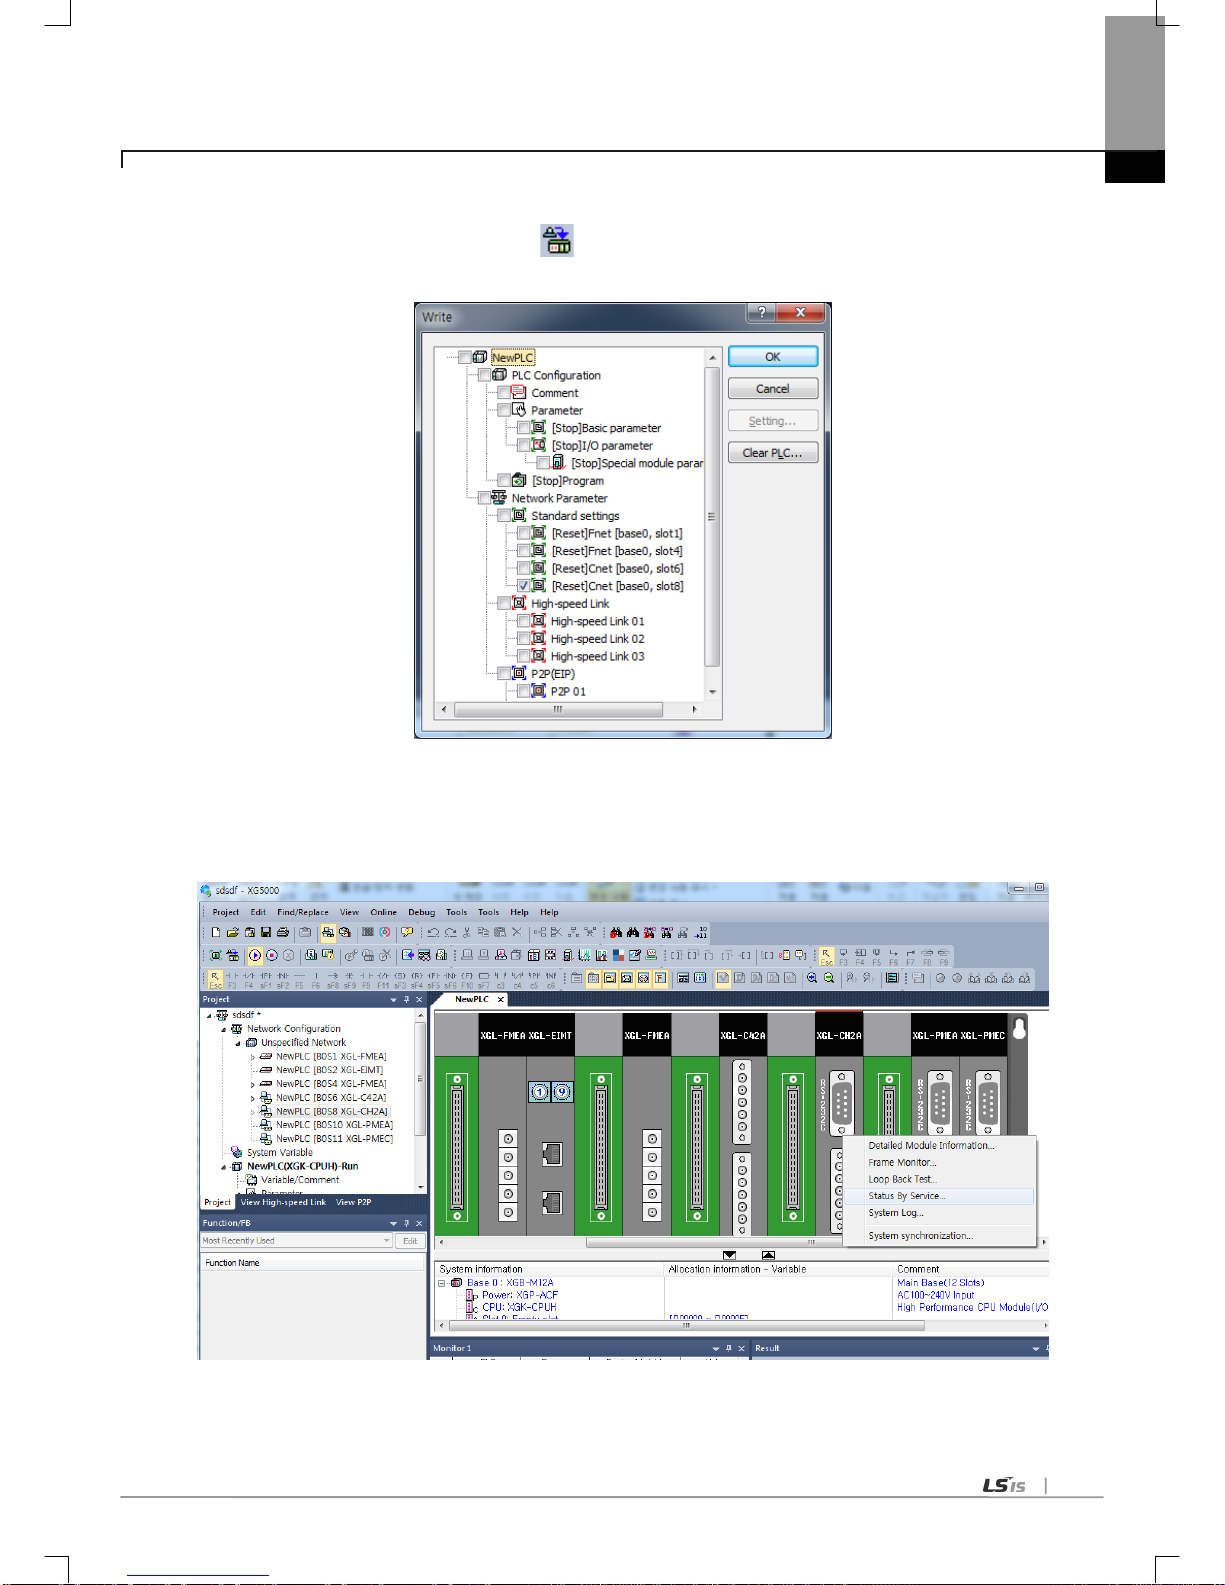This screenshot has height=1585, width=1225.
Task: Collapse the NewPLC(XGK-CPUH)-Run node
Action: pos(224,1167)
